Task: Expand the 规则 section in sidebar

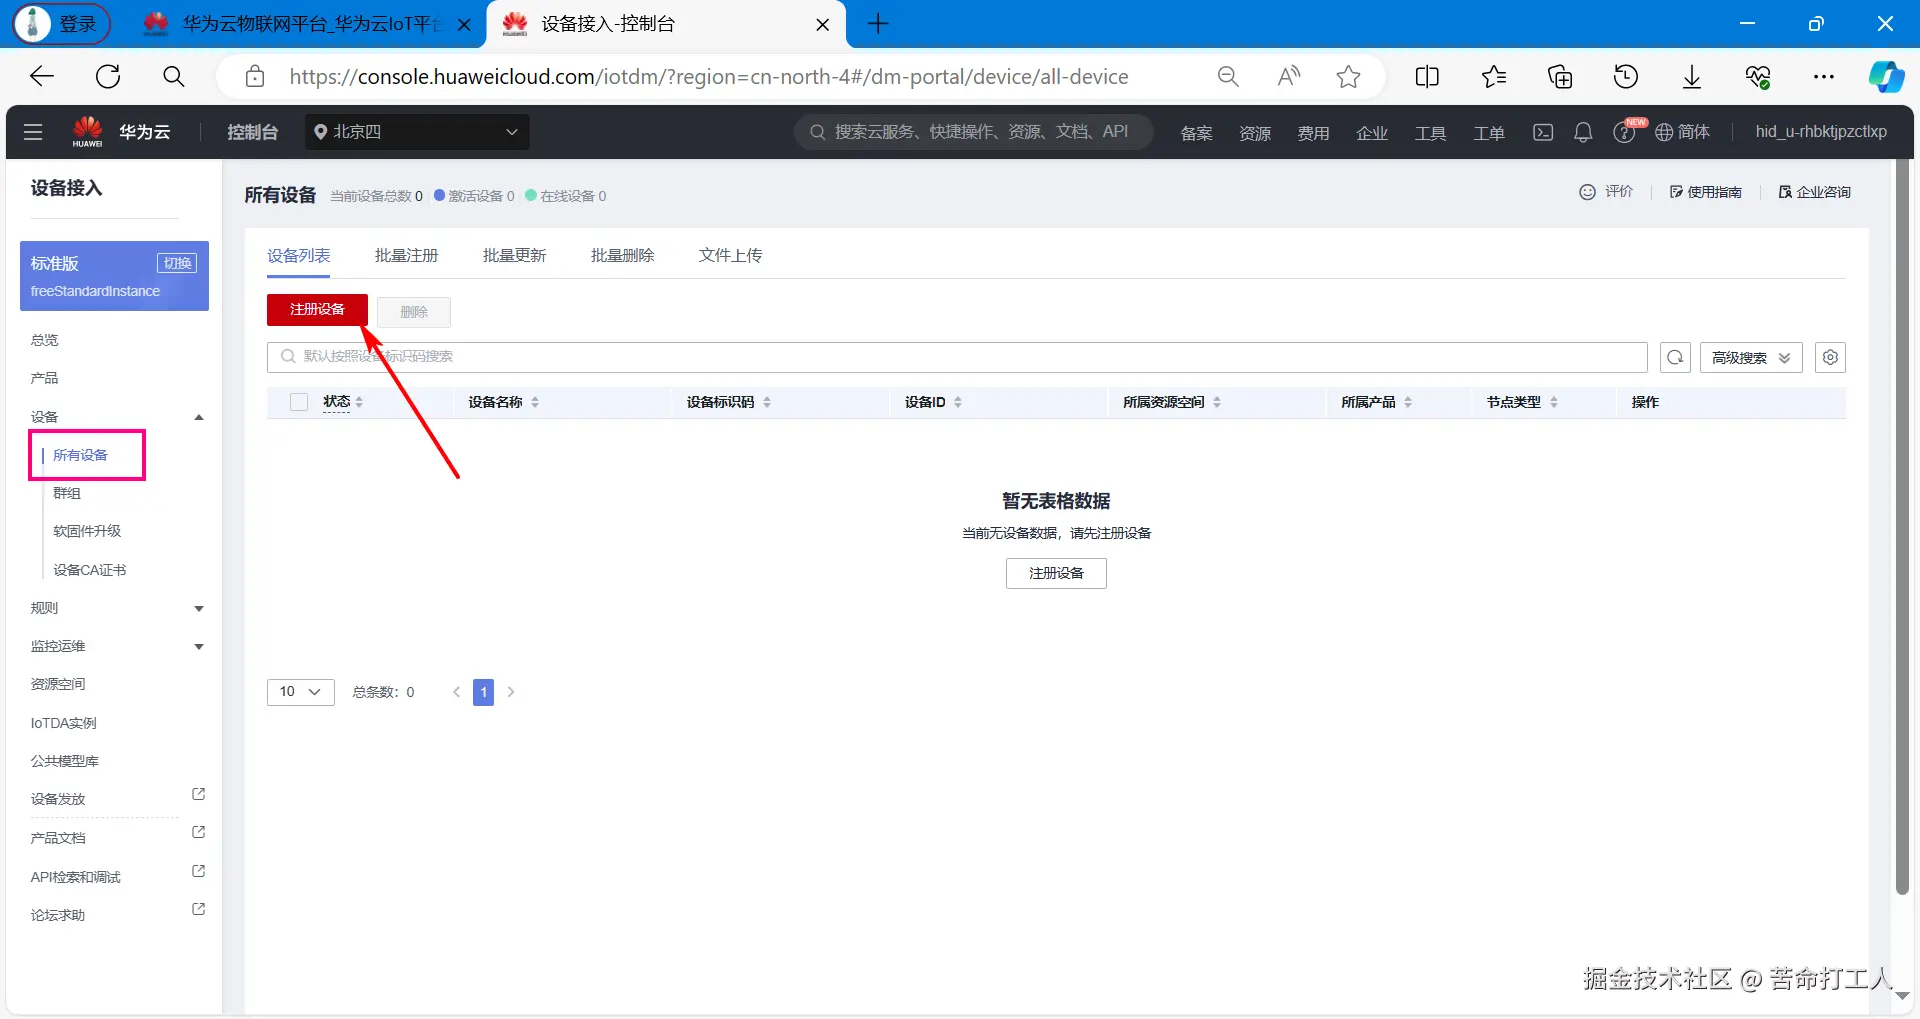Action: [x=198, y=608]
